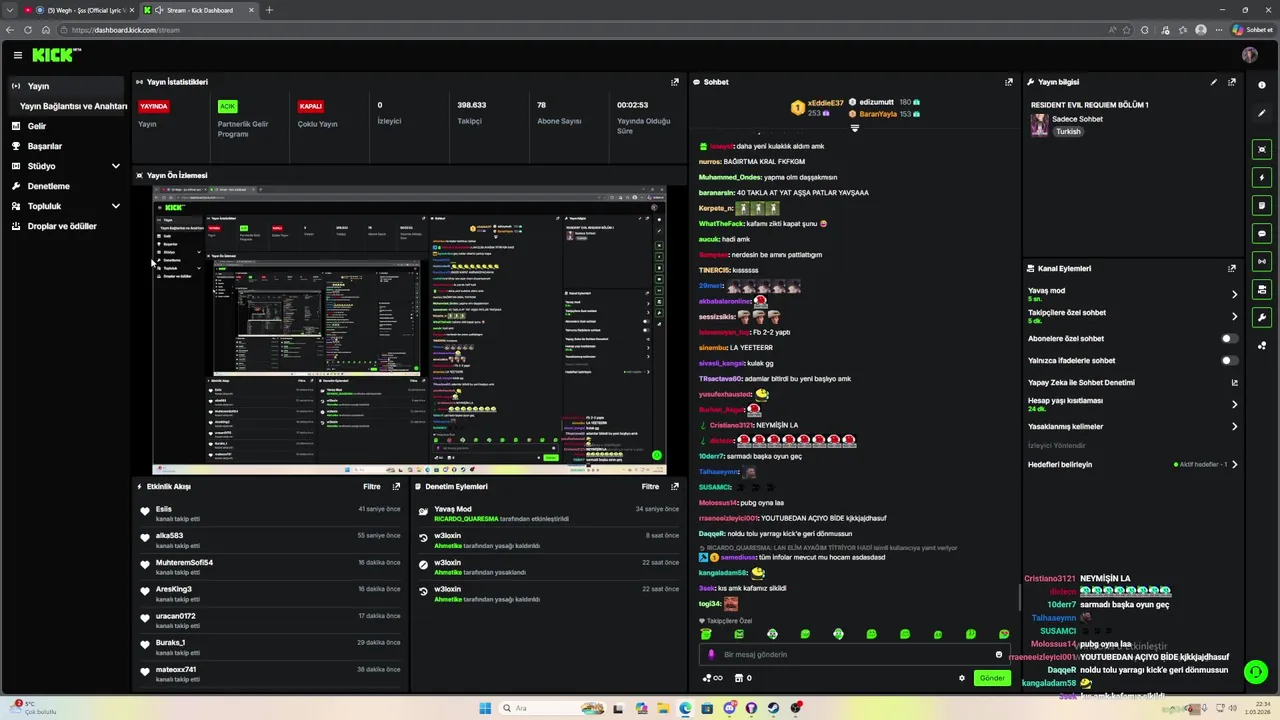This screenshot has height=720, width=1280.
Task: Toggle the wrench widget sidebar icon
Action: click(x=1262, y=317)
